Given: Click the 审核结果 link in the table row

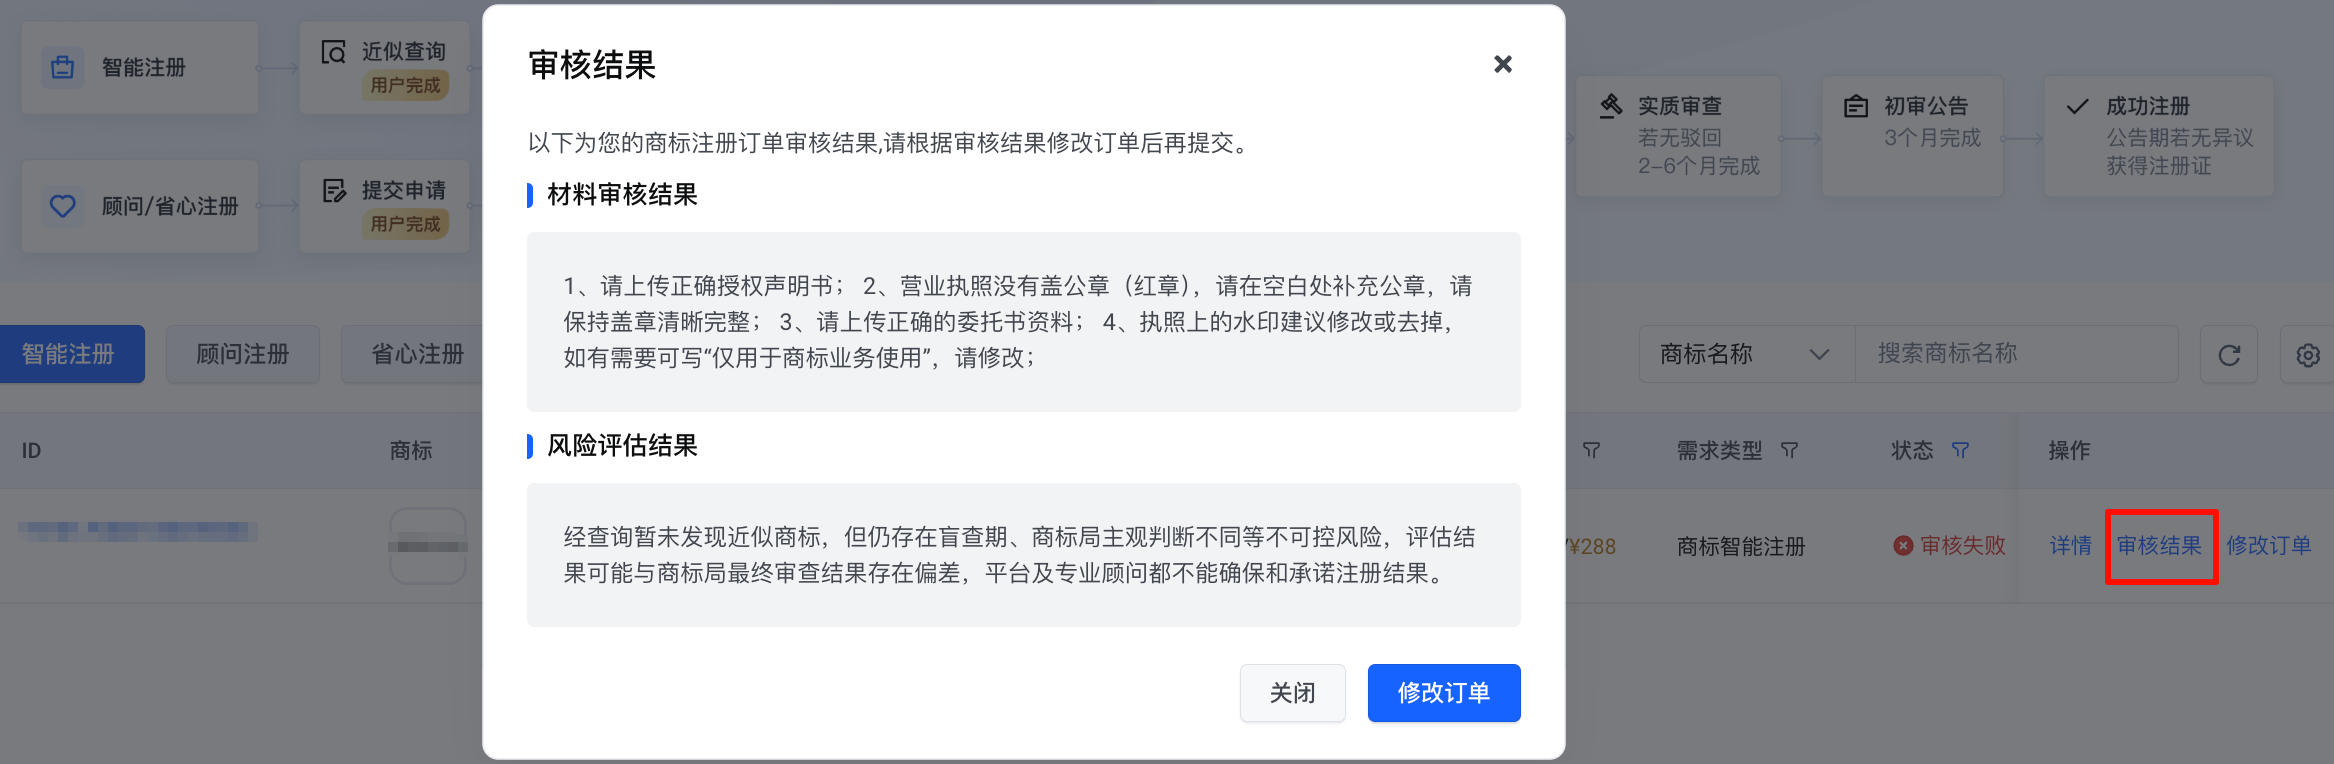Looking at the screenshot, I should (2160, 546).
